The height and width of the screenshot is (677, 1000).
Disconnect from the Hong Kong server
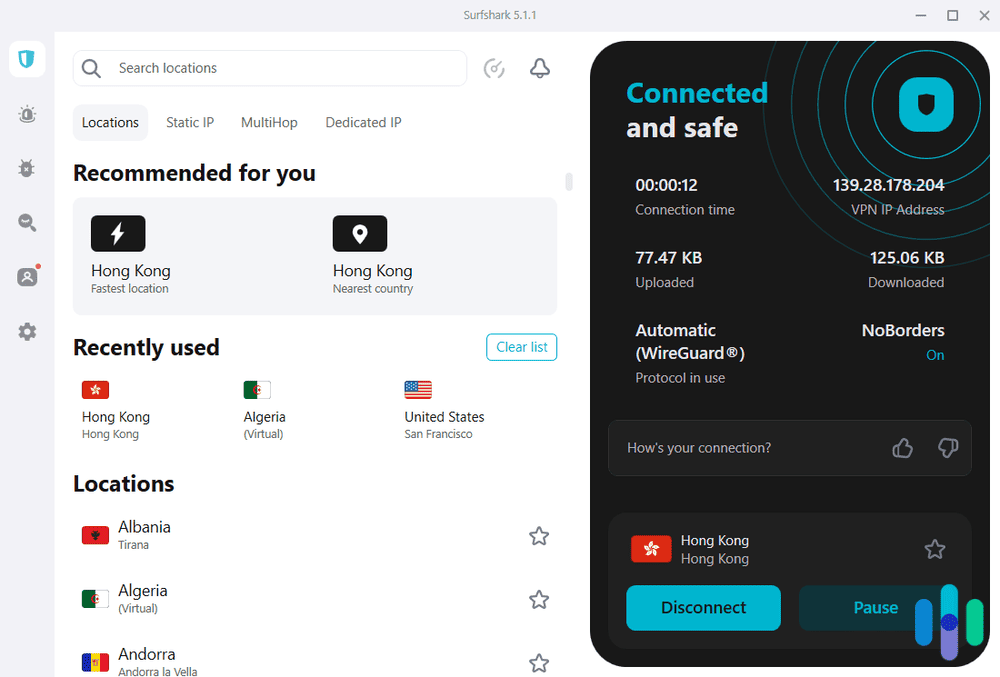(703, 607)
